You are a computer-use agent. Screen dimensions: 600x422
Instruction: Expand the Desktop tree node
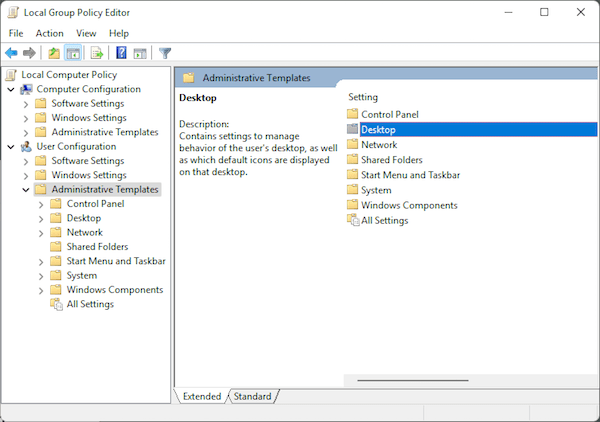click(41, 219)
